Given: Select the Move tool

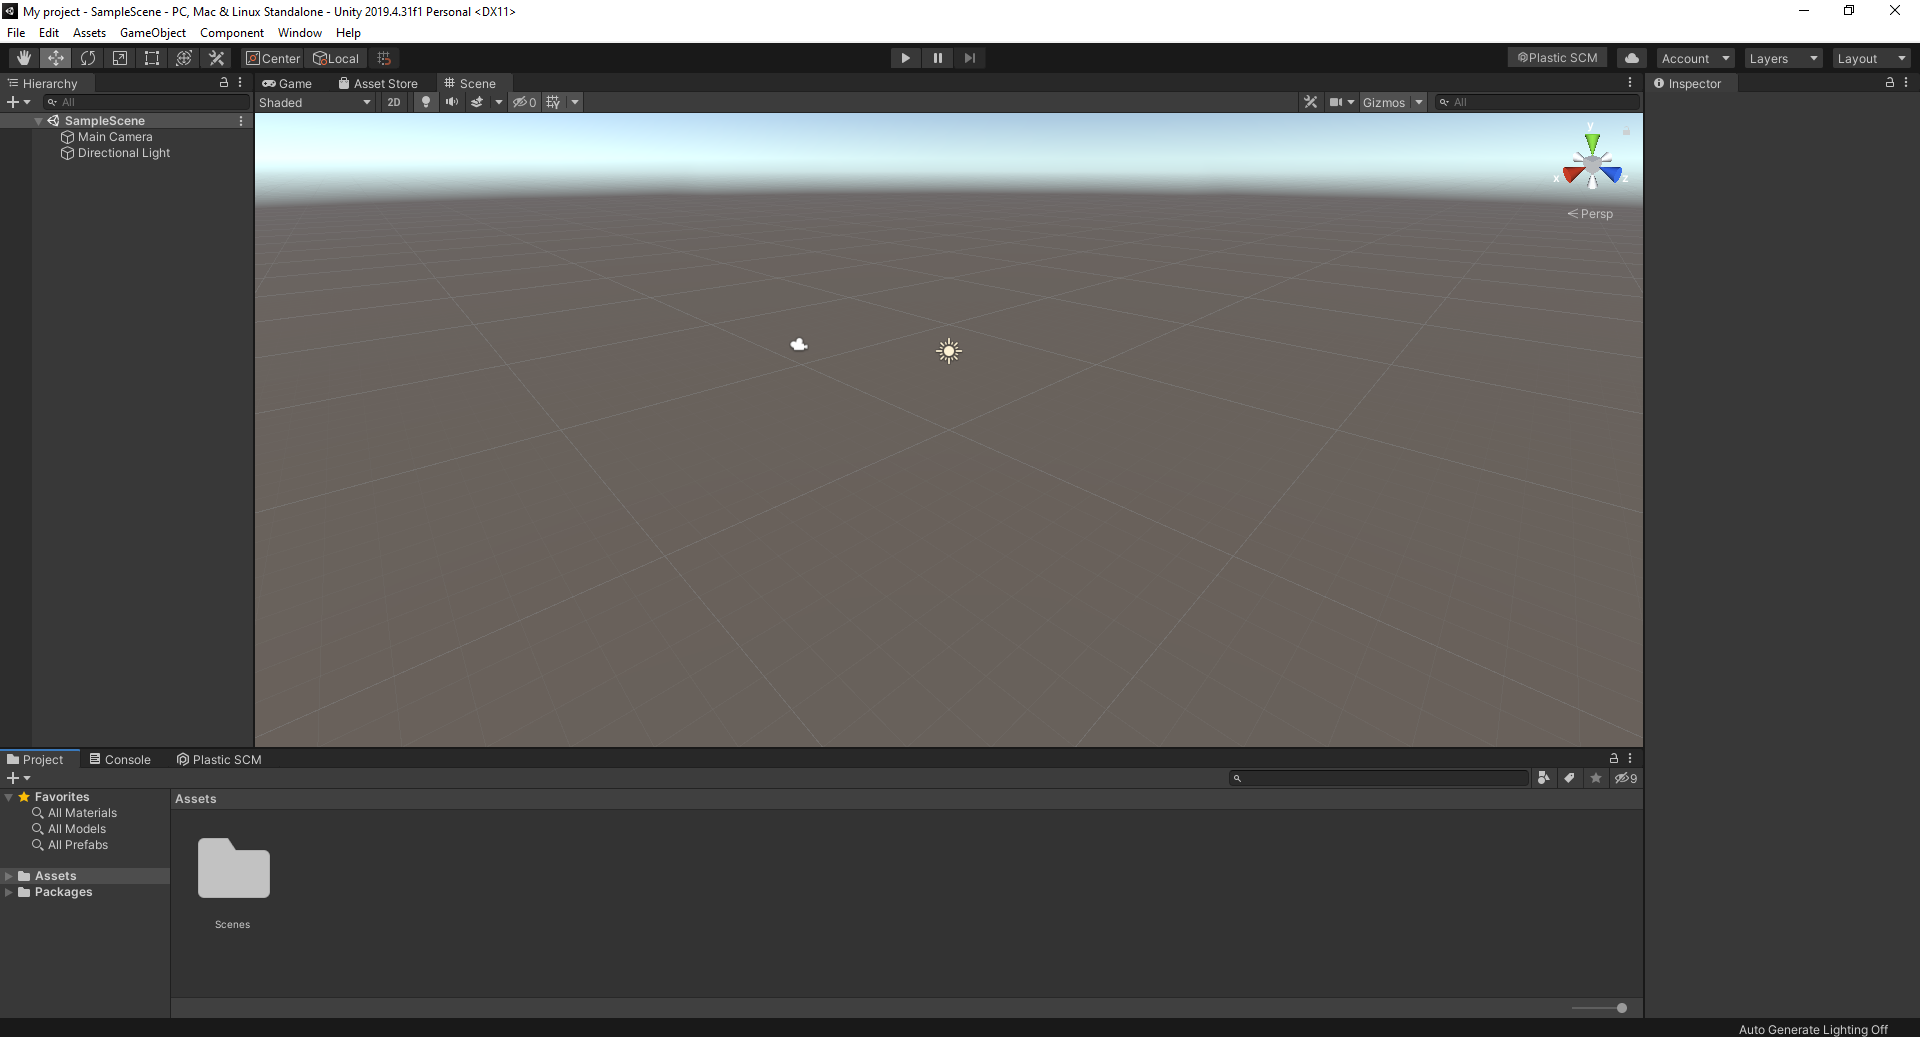Looking at the screenshot, I should point(56,58).
